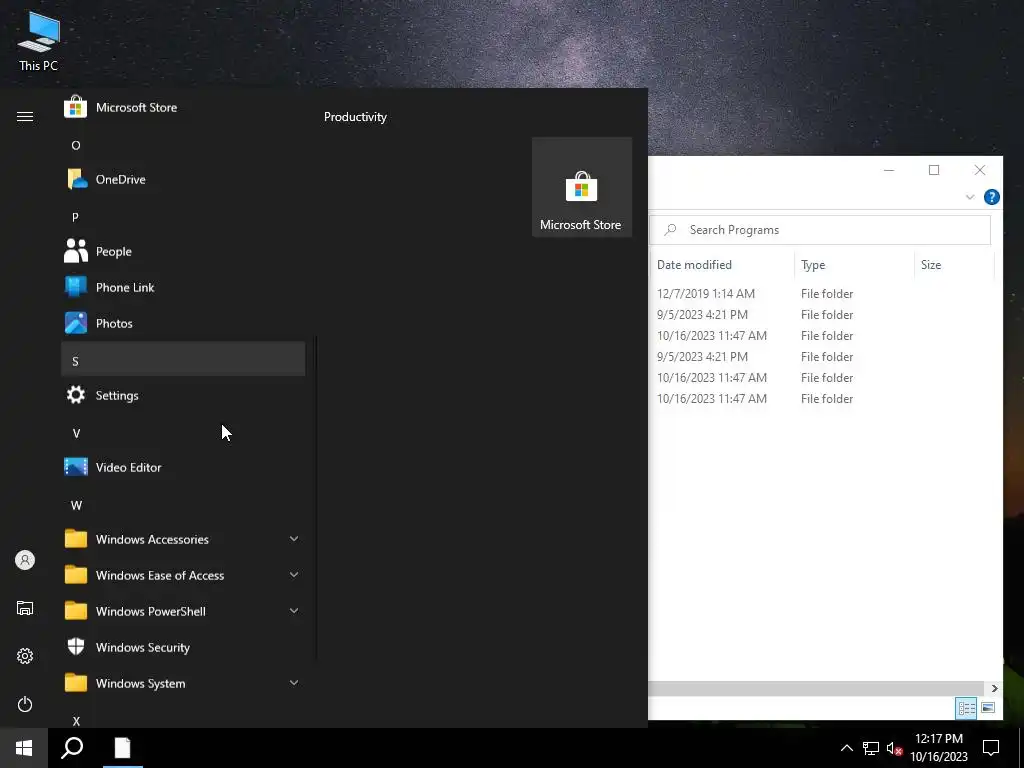Viewport: 1024px width, 768px height.
Task: Maximize the Explorer window
Action: [x=934, y=170]
